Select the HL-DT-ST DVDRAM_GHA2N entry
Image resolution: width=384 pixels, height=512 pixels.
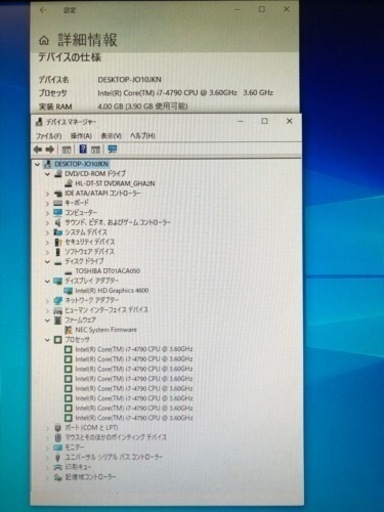[x=115, y=184]
